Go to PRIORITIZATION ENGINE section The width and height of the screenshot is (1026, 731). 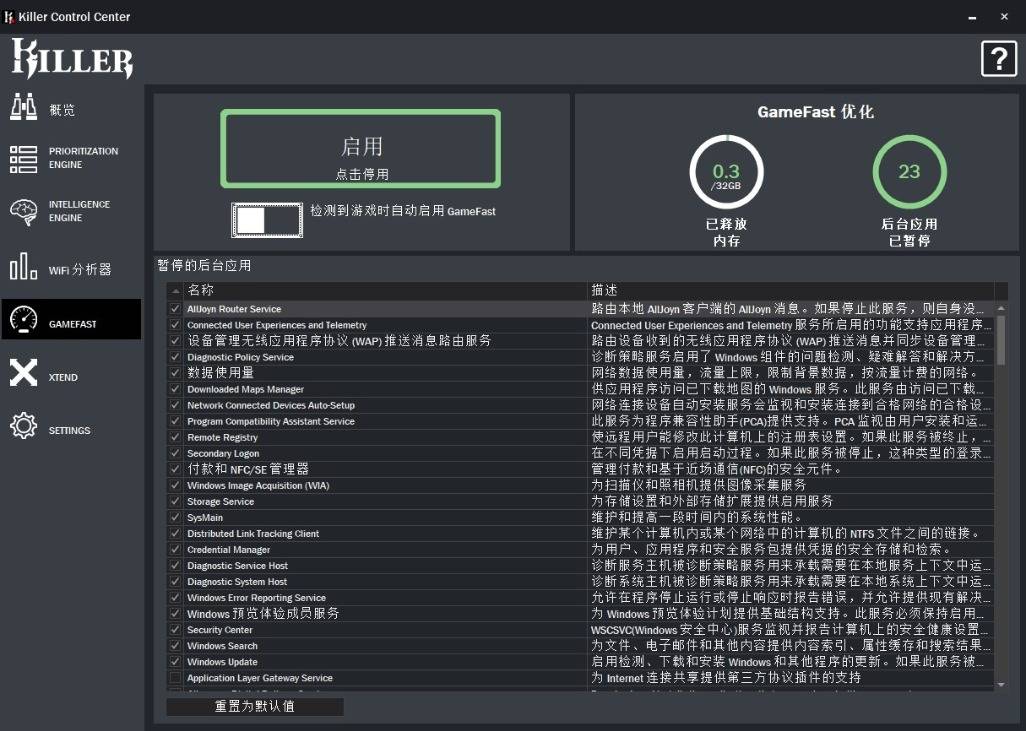[x=83, y=158]
